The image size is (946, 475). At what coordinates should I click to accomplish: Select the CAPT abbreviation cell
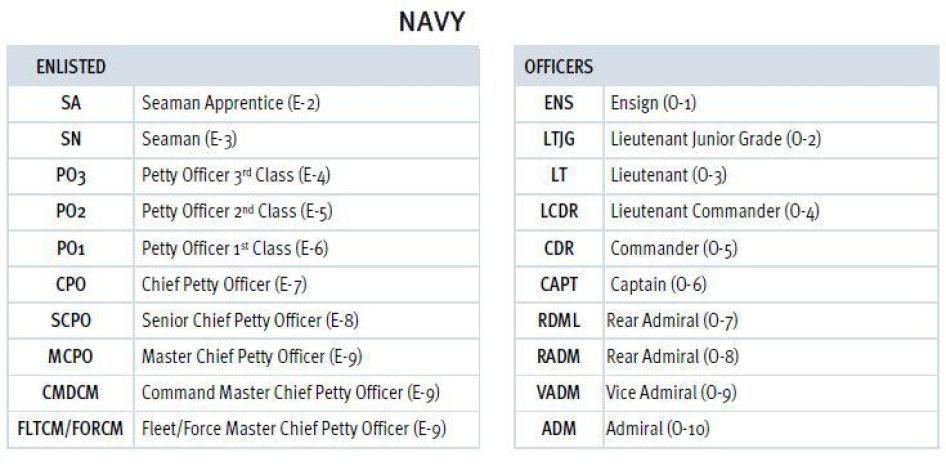pos(558,285)
